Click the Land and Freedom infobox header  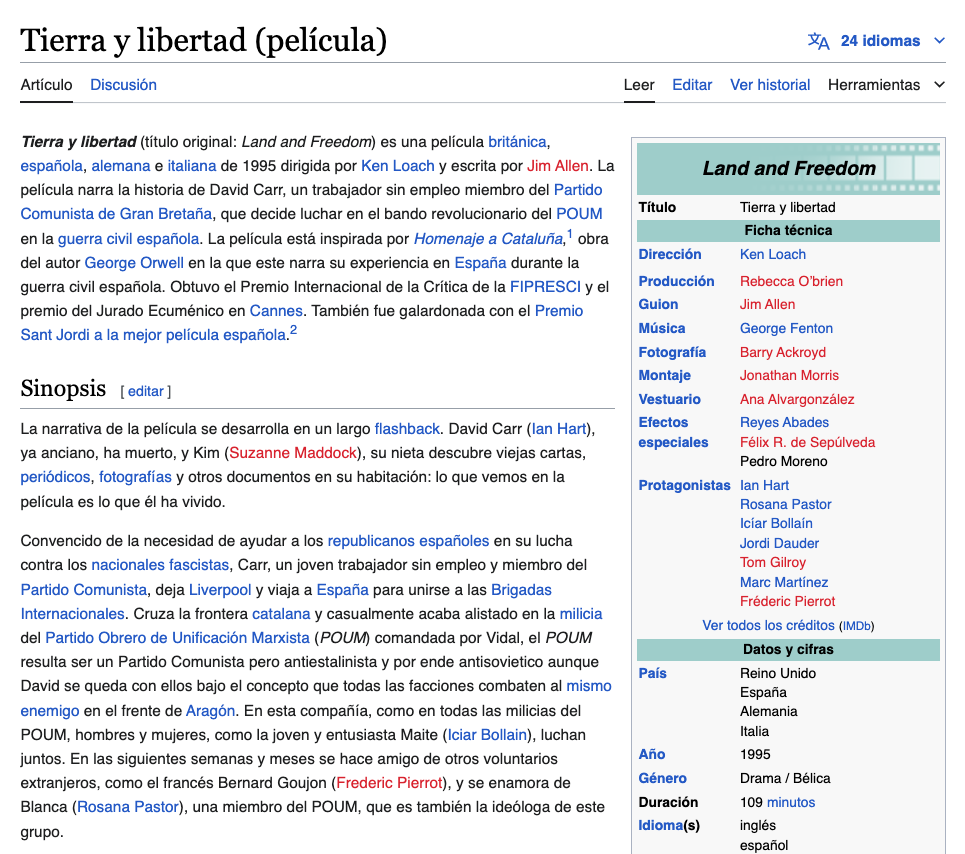coord(788,169)
